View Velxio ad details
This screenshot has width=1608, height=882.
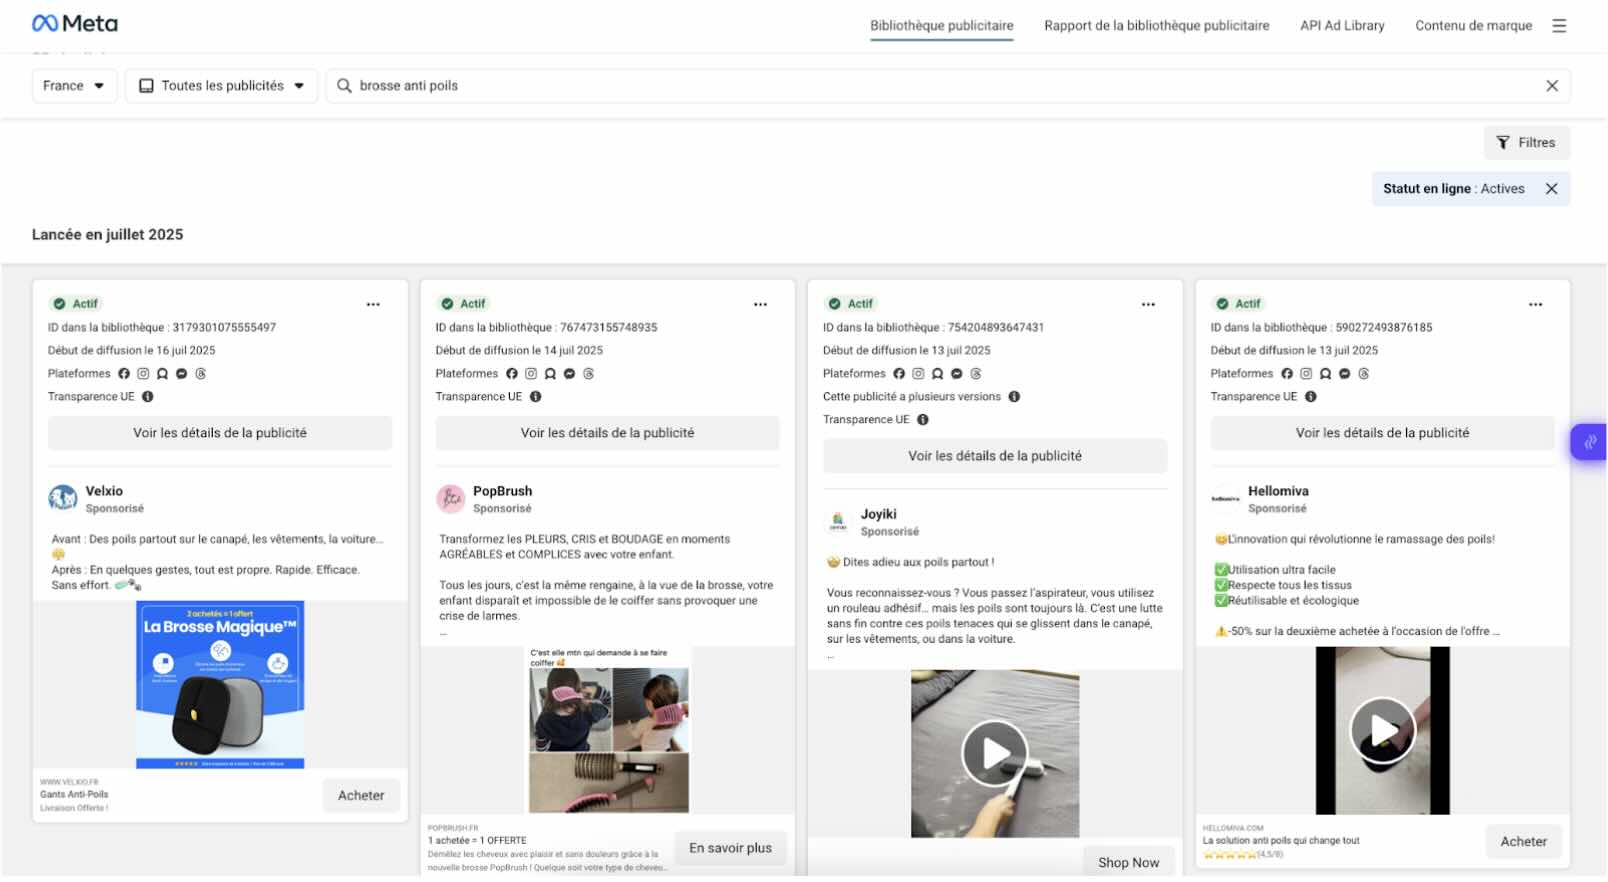pos(220,433)
